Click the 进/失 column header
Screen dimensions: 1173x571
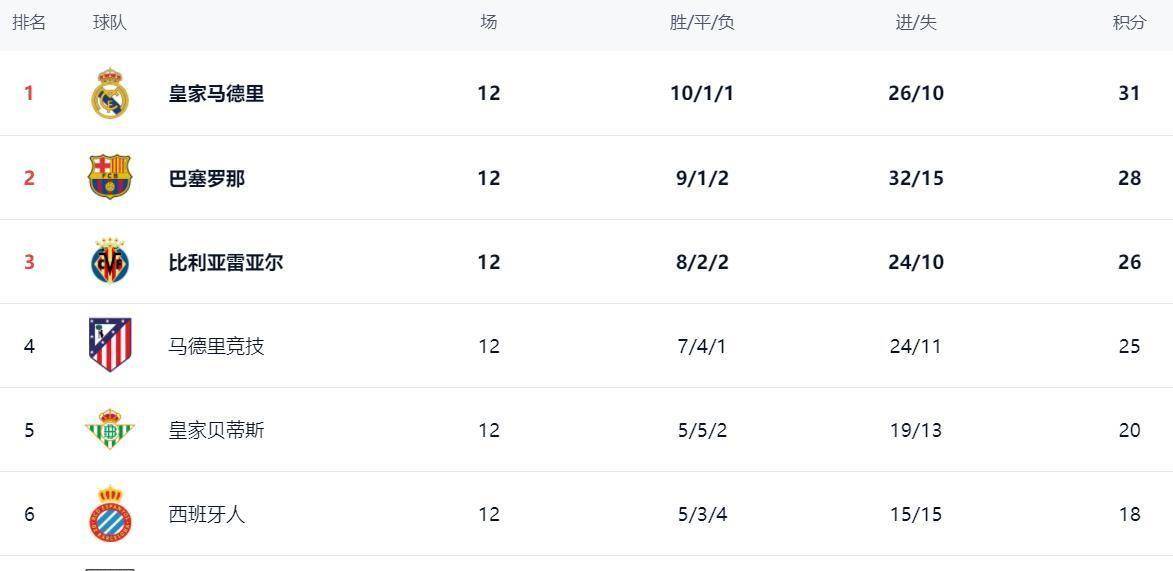pos(916,22)
